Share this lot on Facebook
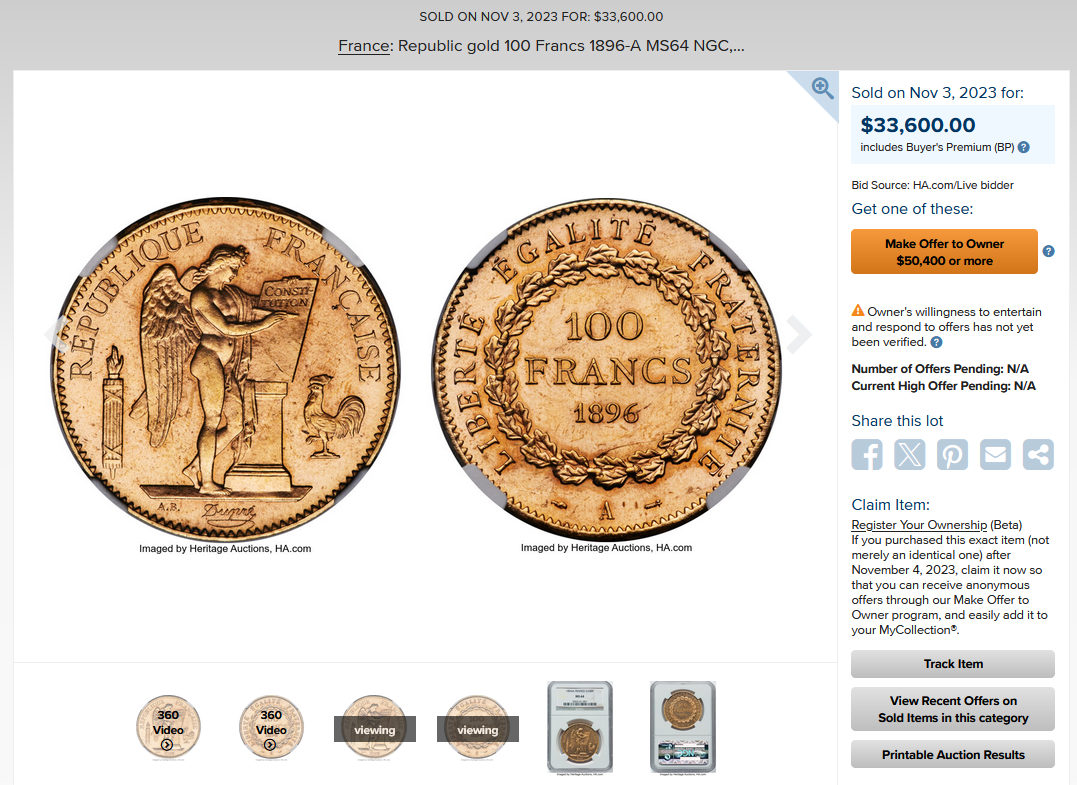This screenshot has width=1077, height=785. 867,454
